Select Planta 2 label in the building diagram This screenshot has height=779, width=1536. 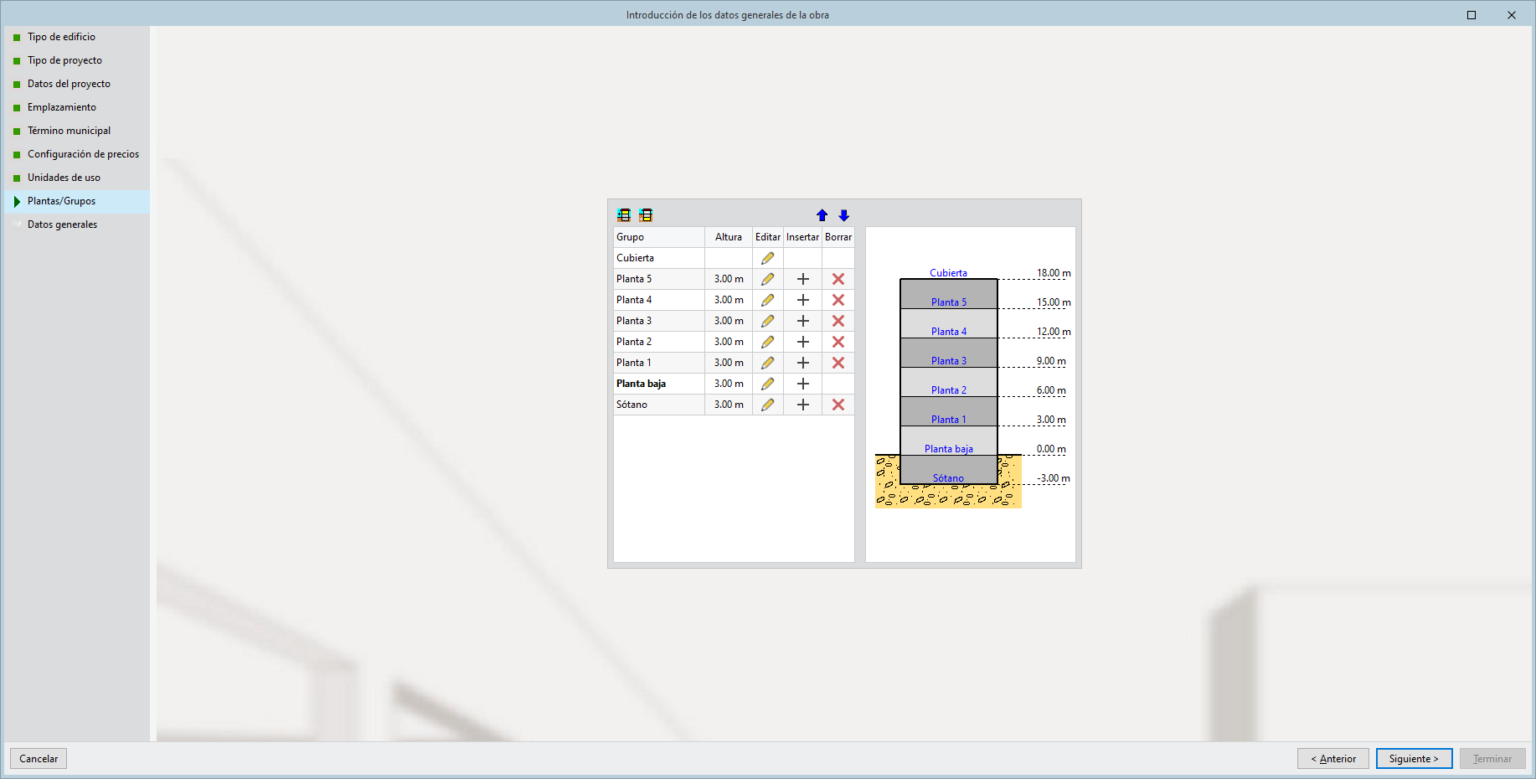pyautogui.click(x=946, y=389)
